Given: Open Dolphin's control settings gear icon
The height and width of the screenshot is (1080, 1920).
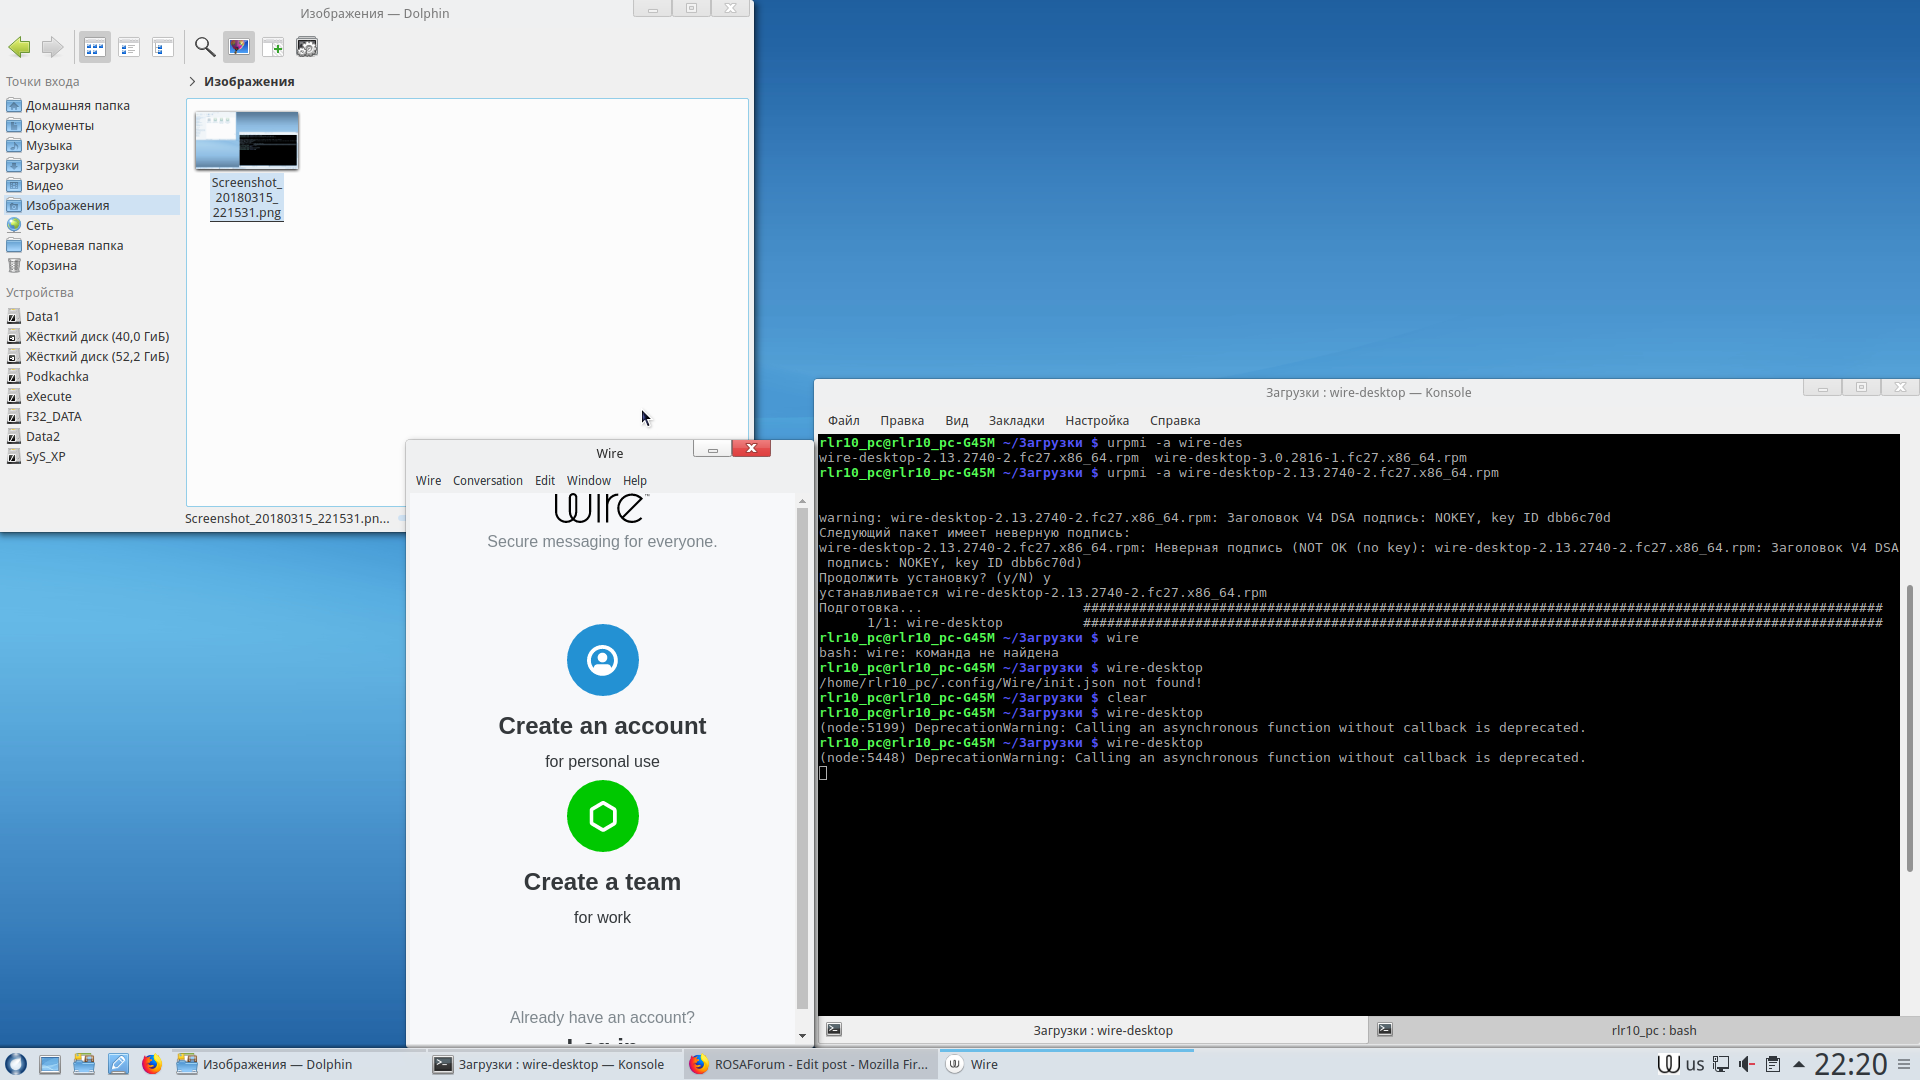Looking at the screenshot, I should 307,47.
